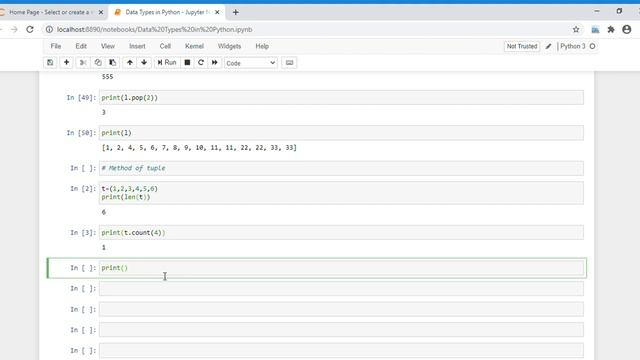This screenshot has height=360, width=640.
Task: Copy selected cells icon in toolbar
Action: pos(98,62)
